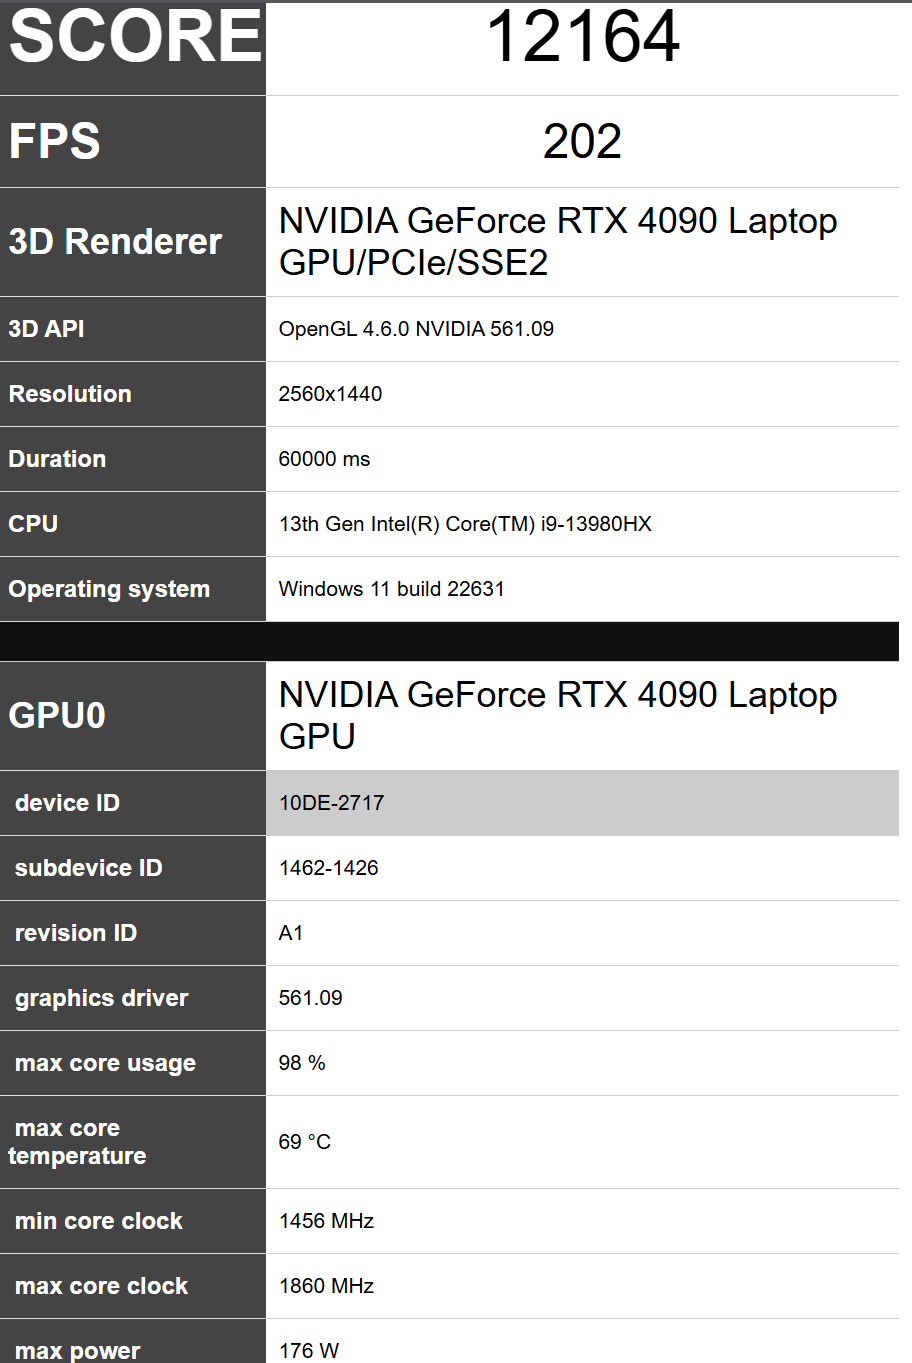This screenshot has width=912, height=1363.
Task: Select the graphics driver value 561.09
Action: [x=310, y=998]
